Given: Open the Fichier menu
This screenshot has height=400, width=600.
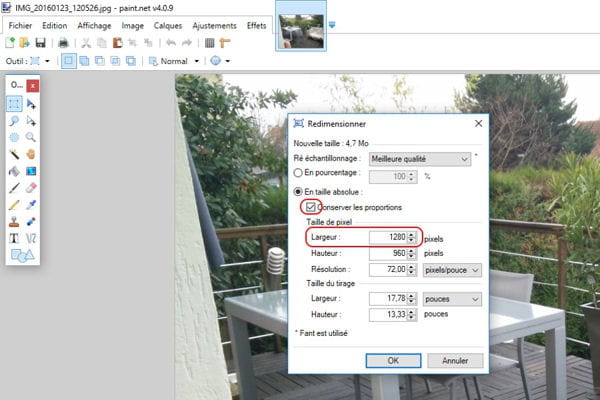Looking at the screenshot, I should pyautogui.click(x=20, y=26).
